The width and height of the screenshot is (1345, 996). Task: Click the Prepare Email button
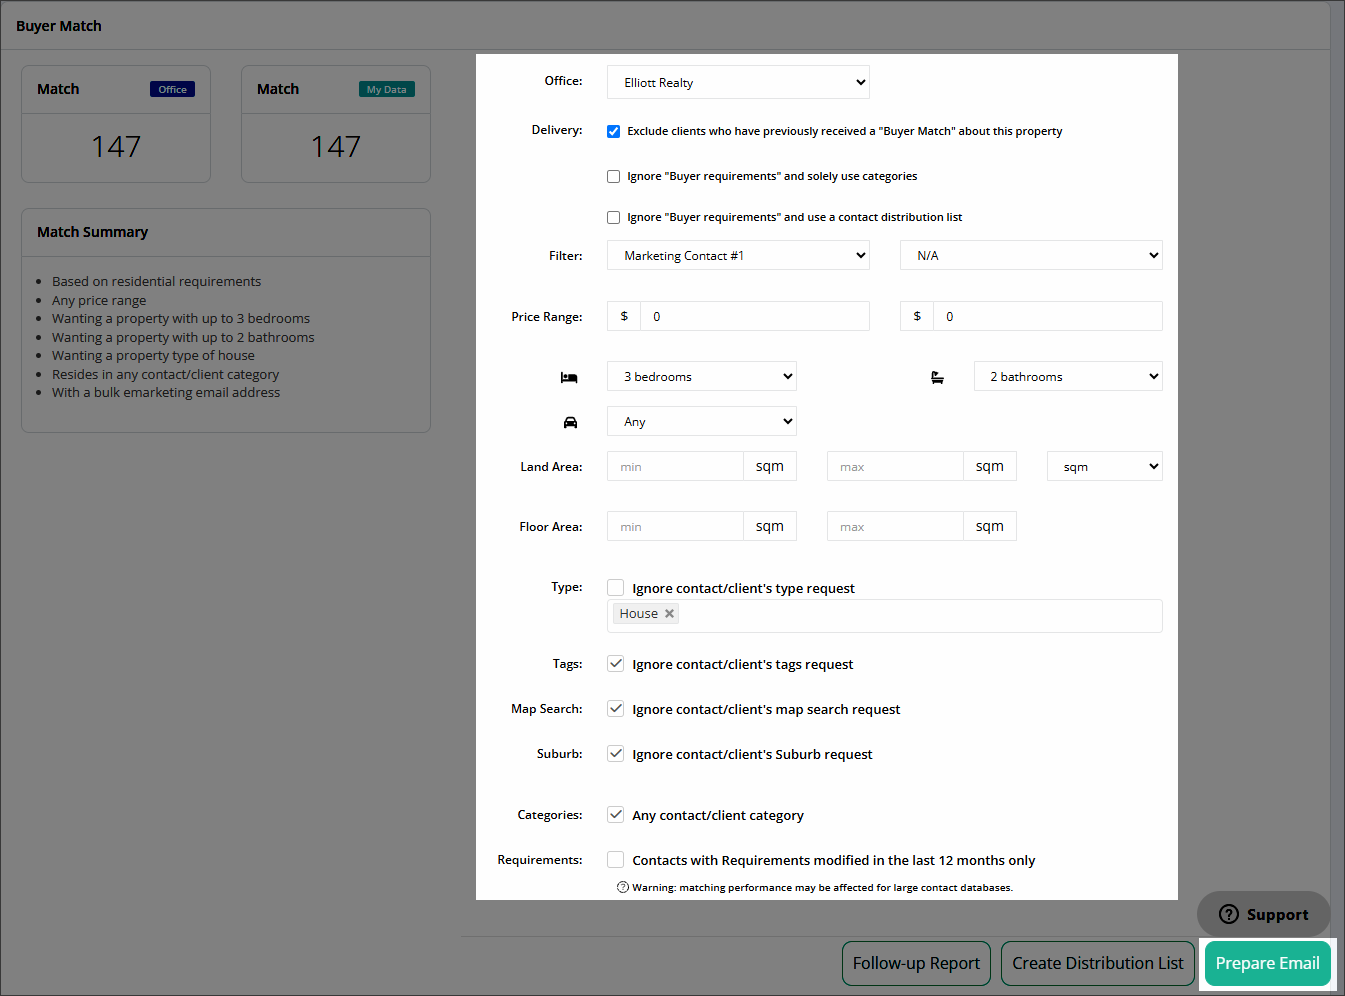coord(1268,964)
